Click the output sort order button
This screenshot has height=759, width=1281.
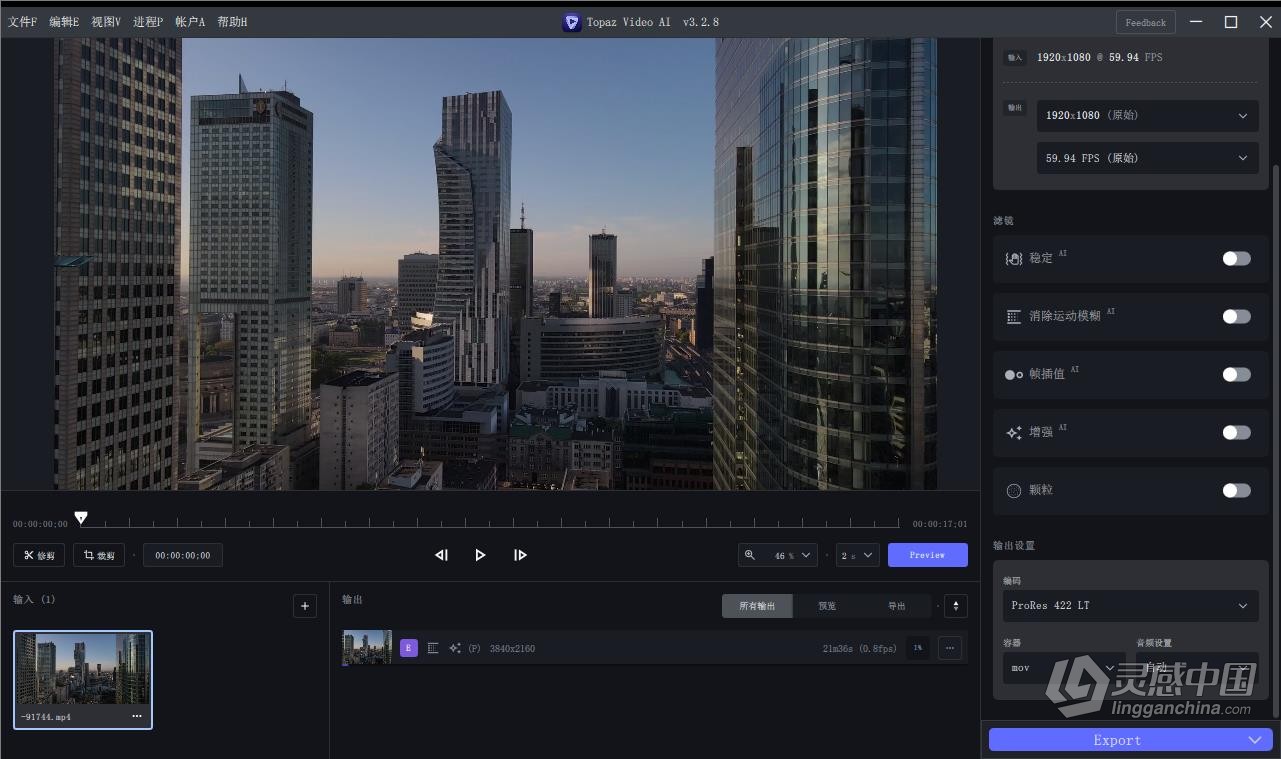point(956,606)
